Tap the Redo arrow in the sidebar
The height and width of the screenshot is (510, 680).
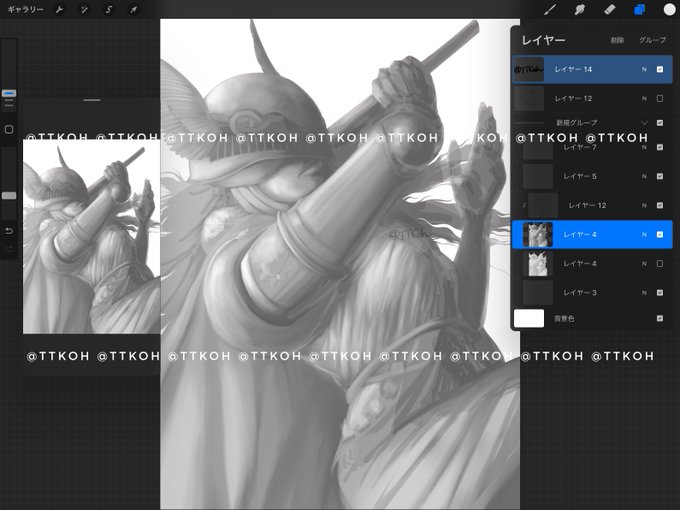click(x=9, y=248)
